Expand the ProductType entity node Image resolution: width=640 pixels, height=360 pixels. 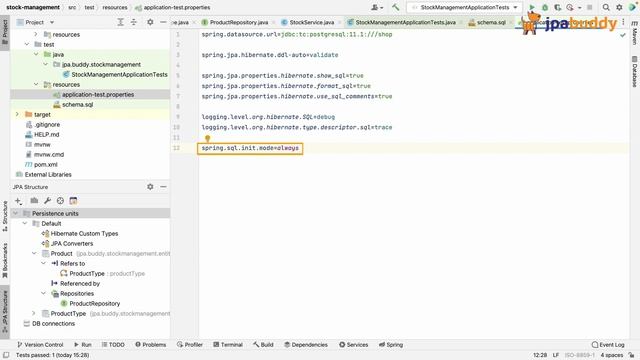34,313
